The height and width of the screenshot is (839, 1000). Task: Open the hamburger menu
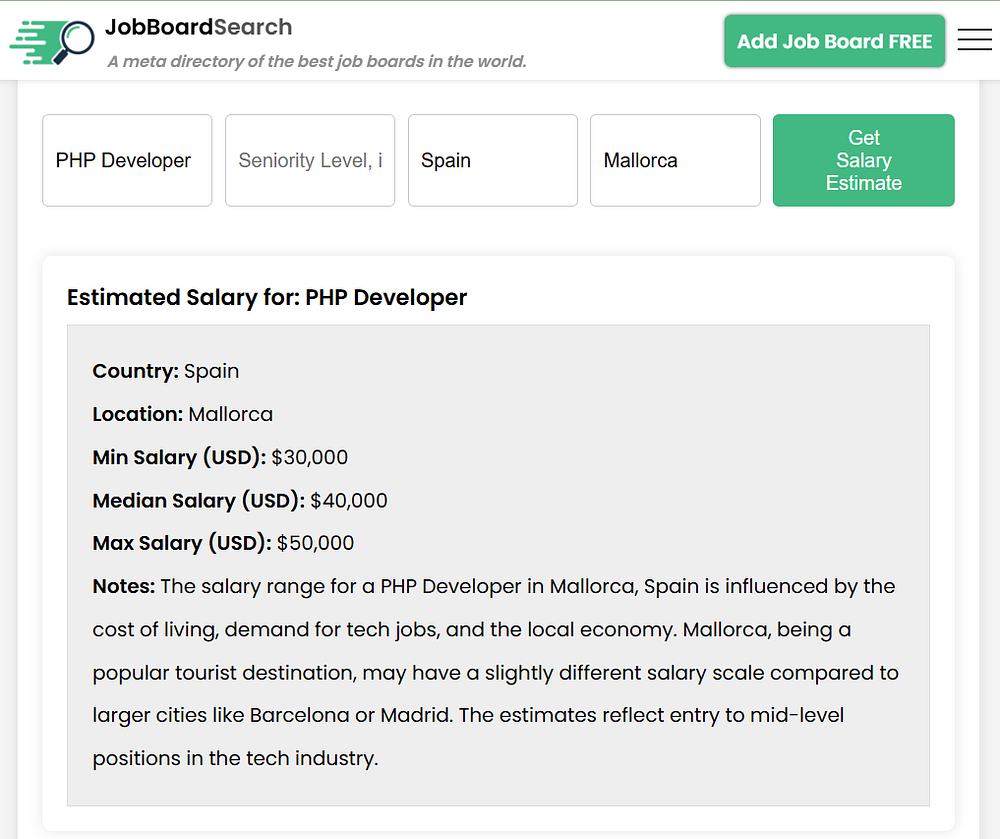point(974,40)
